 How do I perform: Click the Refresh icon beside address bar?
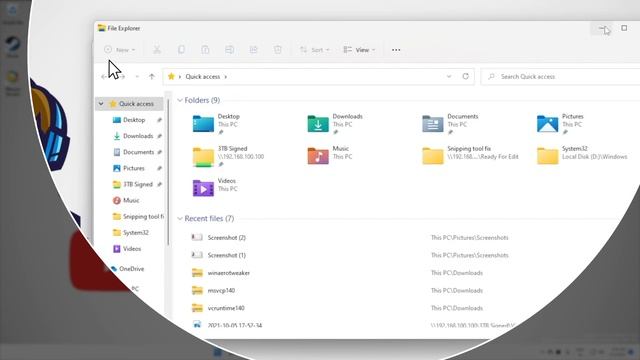click(x=465, y=76)
